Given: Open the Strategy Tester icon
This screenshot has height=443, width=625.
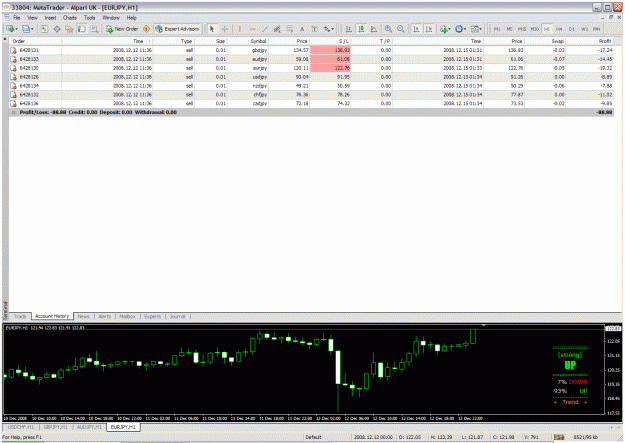Looking at the screenshot, I should 94,29.
